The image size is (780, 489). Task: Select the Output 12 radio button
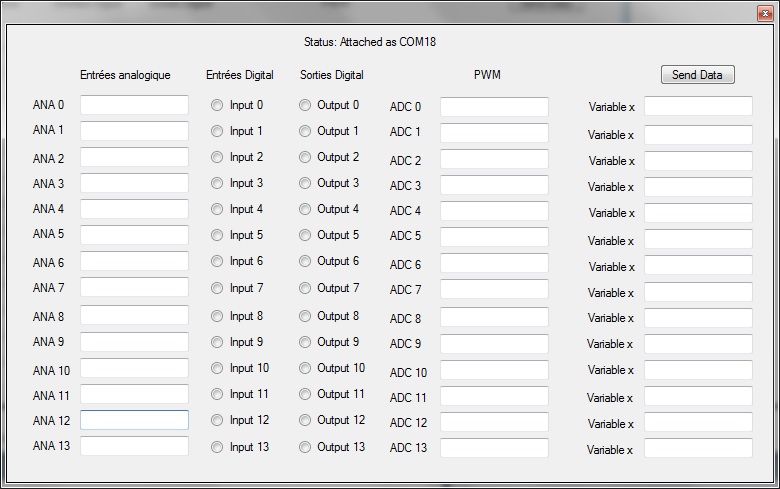click(x=305, y=421)
